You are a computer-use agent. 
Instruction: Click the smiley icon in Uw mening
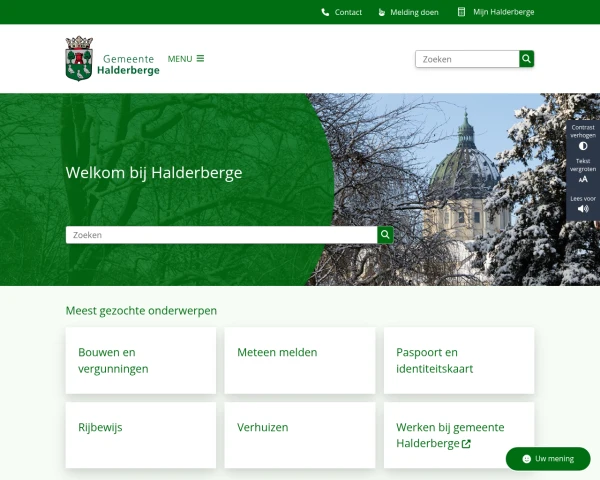pyautogui.click(x=527, y=459)
